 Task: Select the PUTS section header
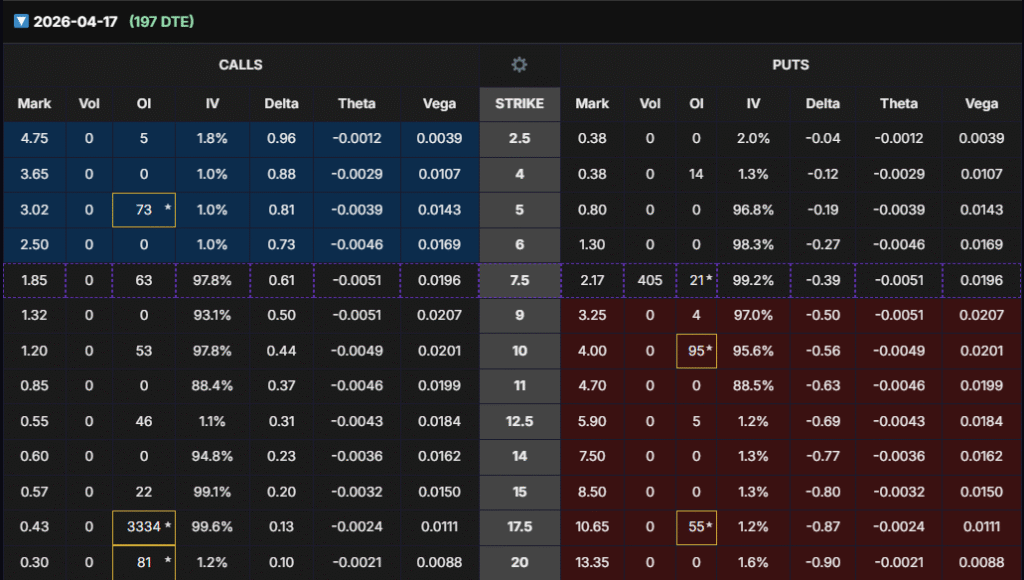click(791, 65)
